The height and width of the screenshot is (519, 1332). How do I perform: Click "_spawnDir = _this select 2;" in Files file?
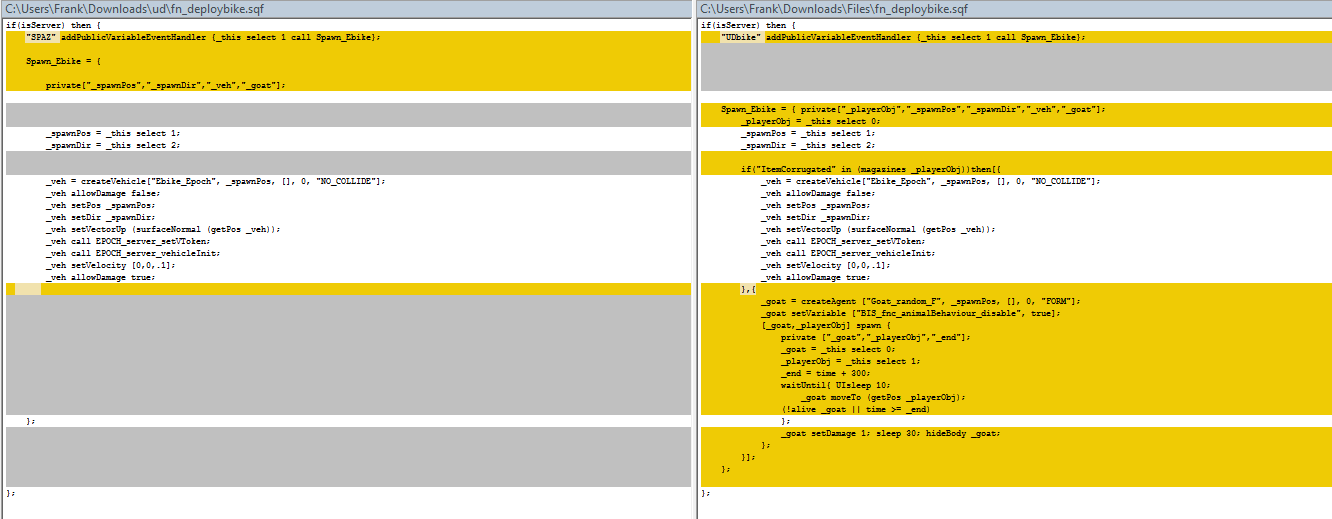(x=808, y=145)
